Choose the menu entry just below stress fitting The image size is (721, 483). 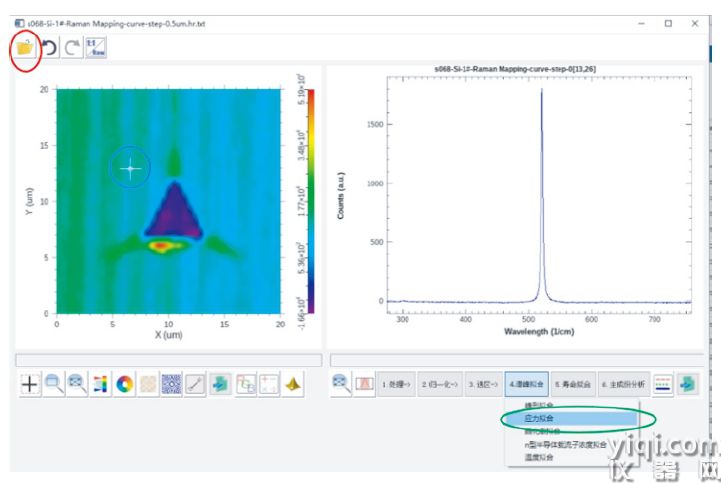click(571, 431)
